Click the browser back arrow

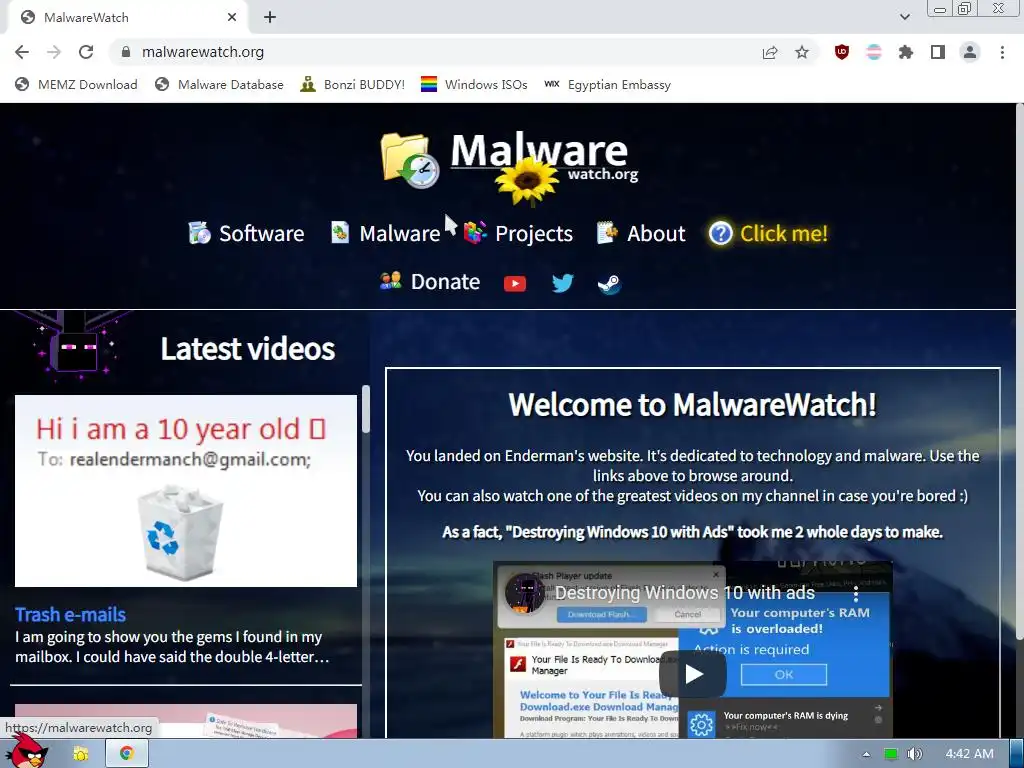coord(22,52)
